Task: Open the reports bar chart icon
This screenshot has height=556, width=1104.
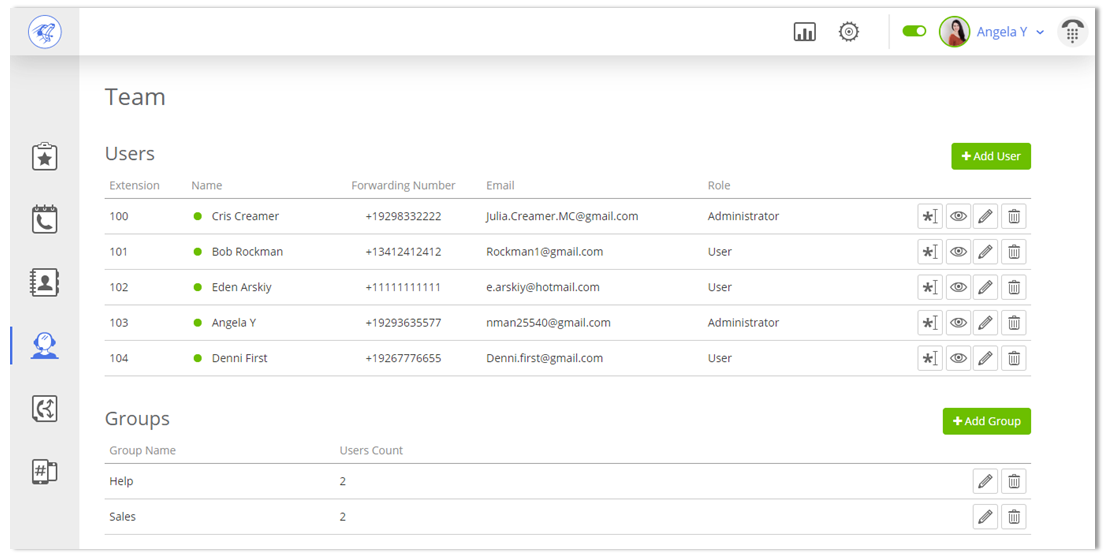Action: (x=804, y=32)
